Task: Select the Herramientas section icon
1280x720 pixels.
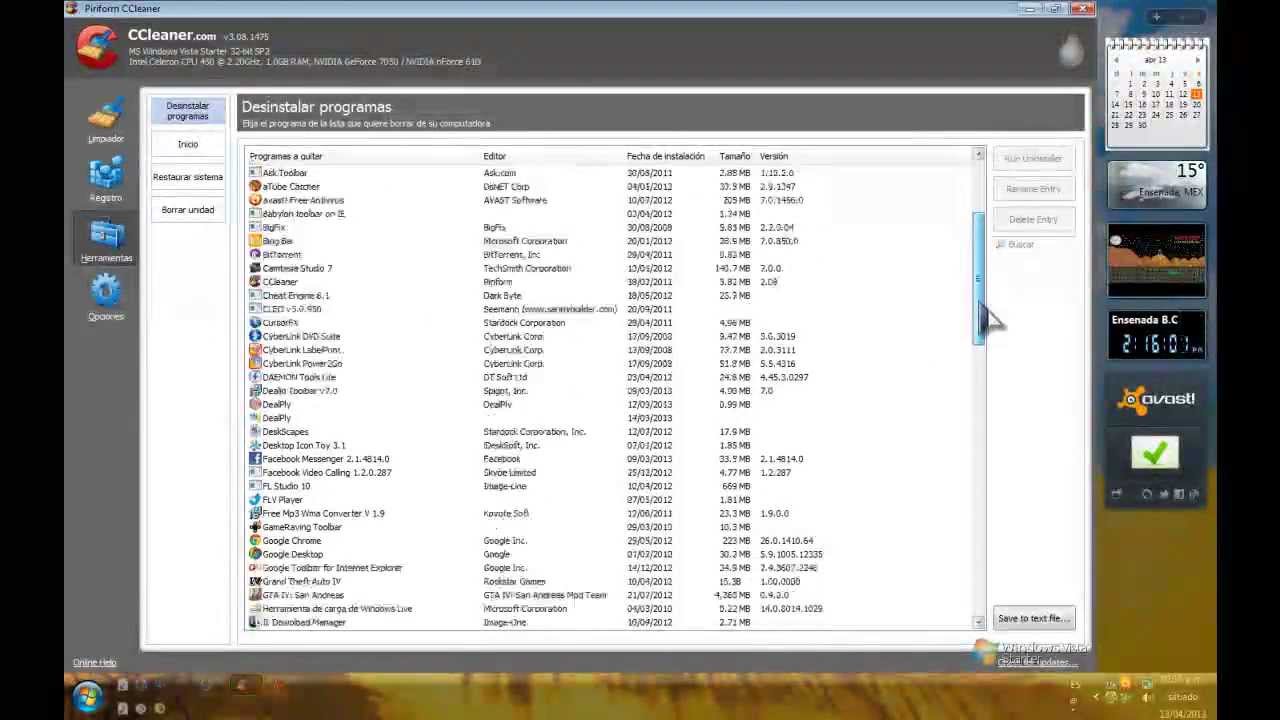Action: tap(106, 233)
